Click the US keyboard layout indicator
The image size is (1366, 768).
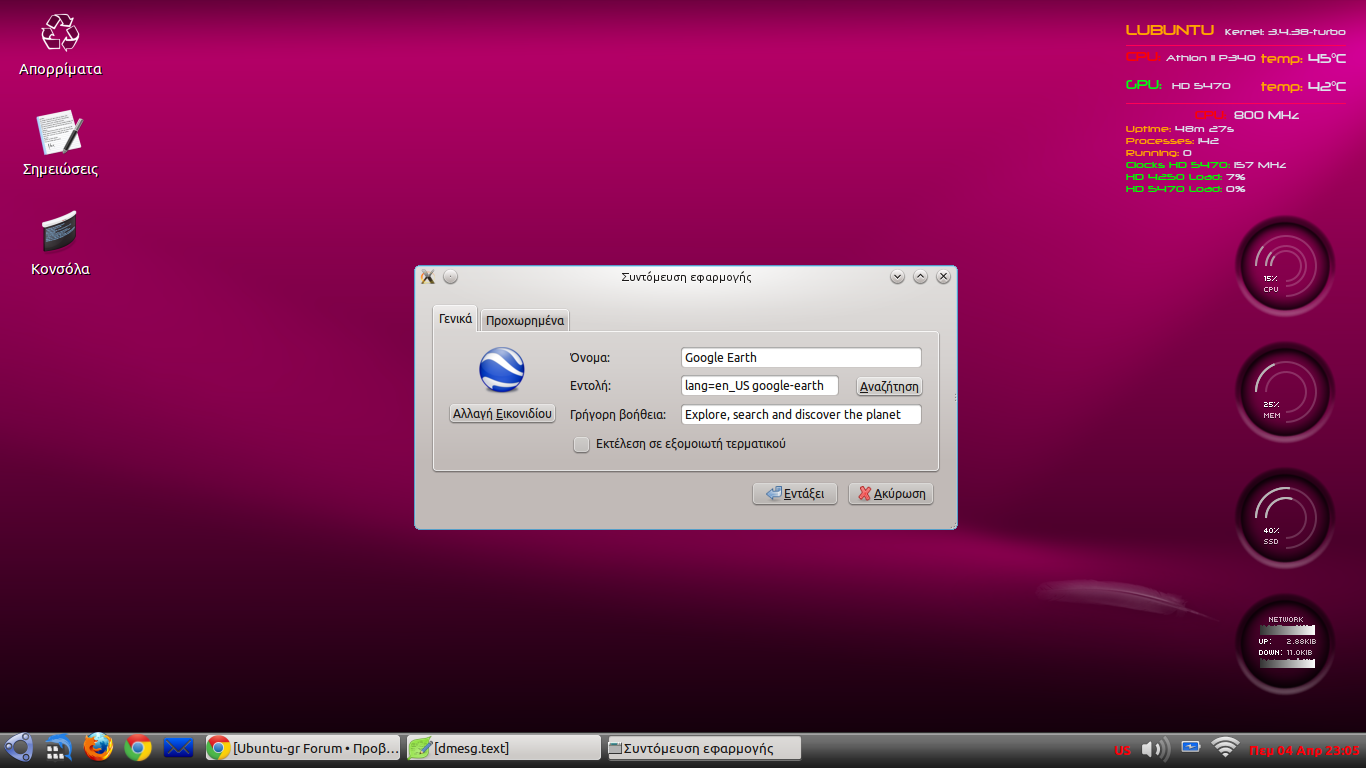pyautogui.click(x=1123, y=750)
